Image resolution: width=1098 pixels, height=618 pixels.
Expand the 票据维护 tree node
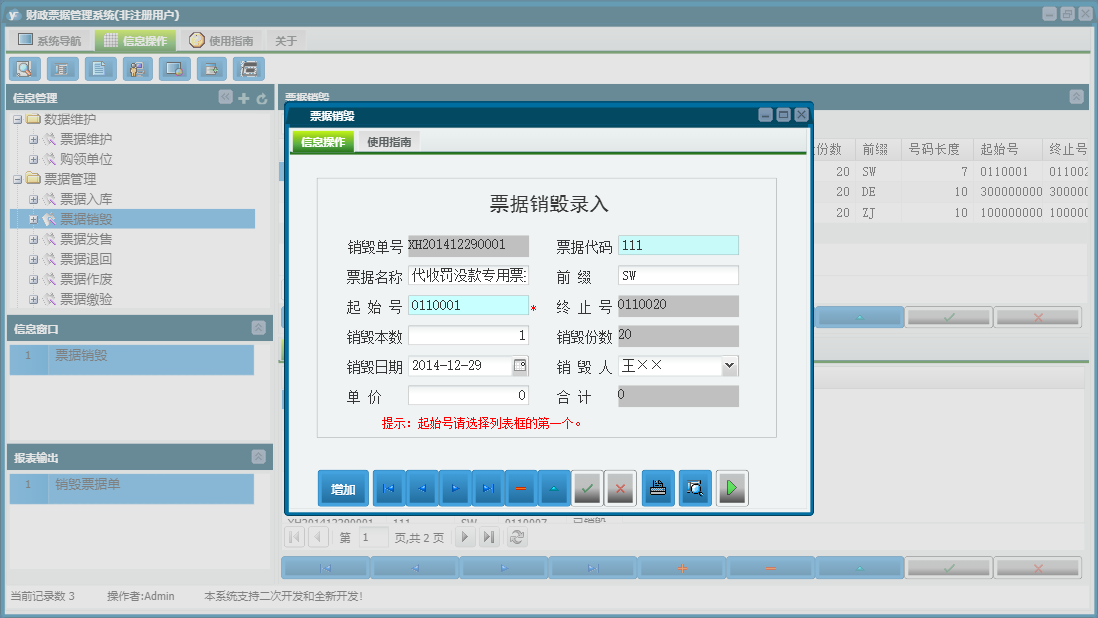33,139
